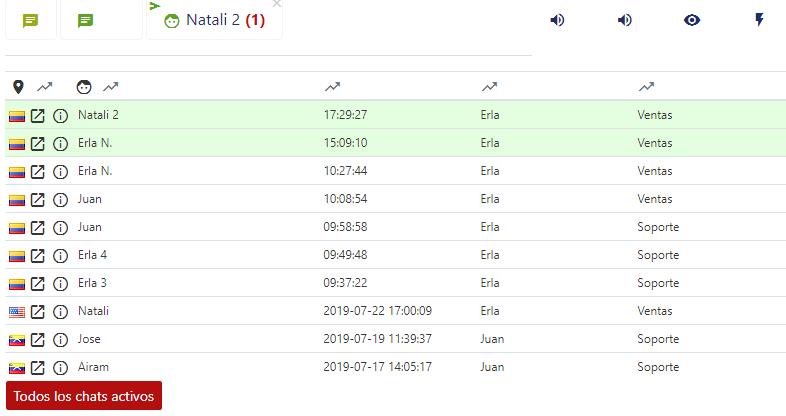Sort by the operator column trend arrow

point(489,88)
